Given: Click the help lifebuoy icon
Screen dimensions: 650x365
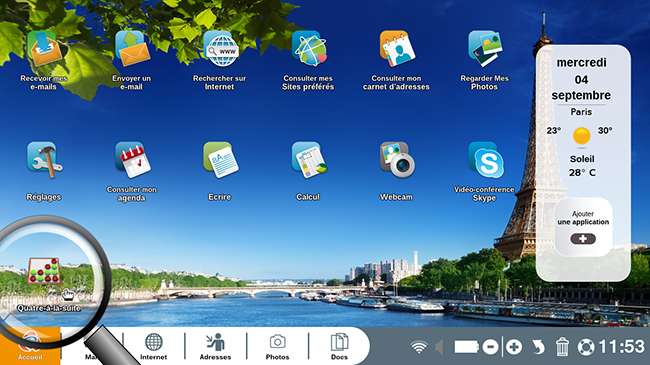Looking at the screenshot, I should pos(586,347).
